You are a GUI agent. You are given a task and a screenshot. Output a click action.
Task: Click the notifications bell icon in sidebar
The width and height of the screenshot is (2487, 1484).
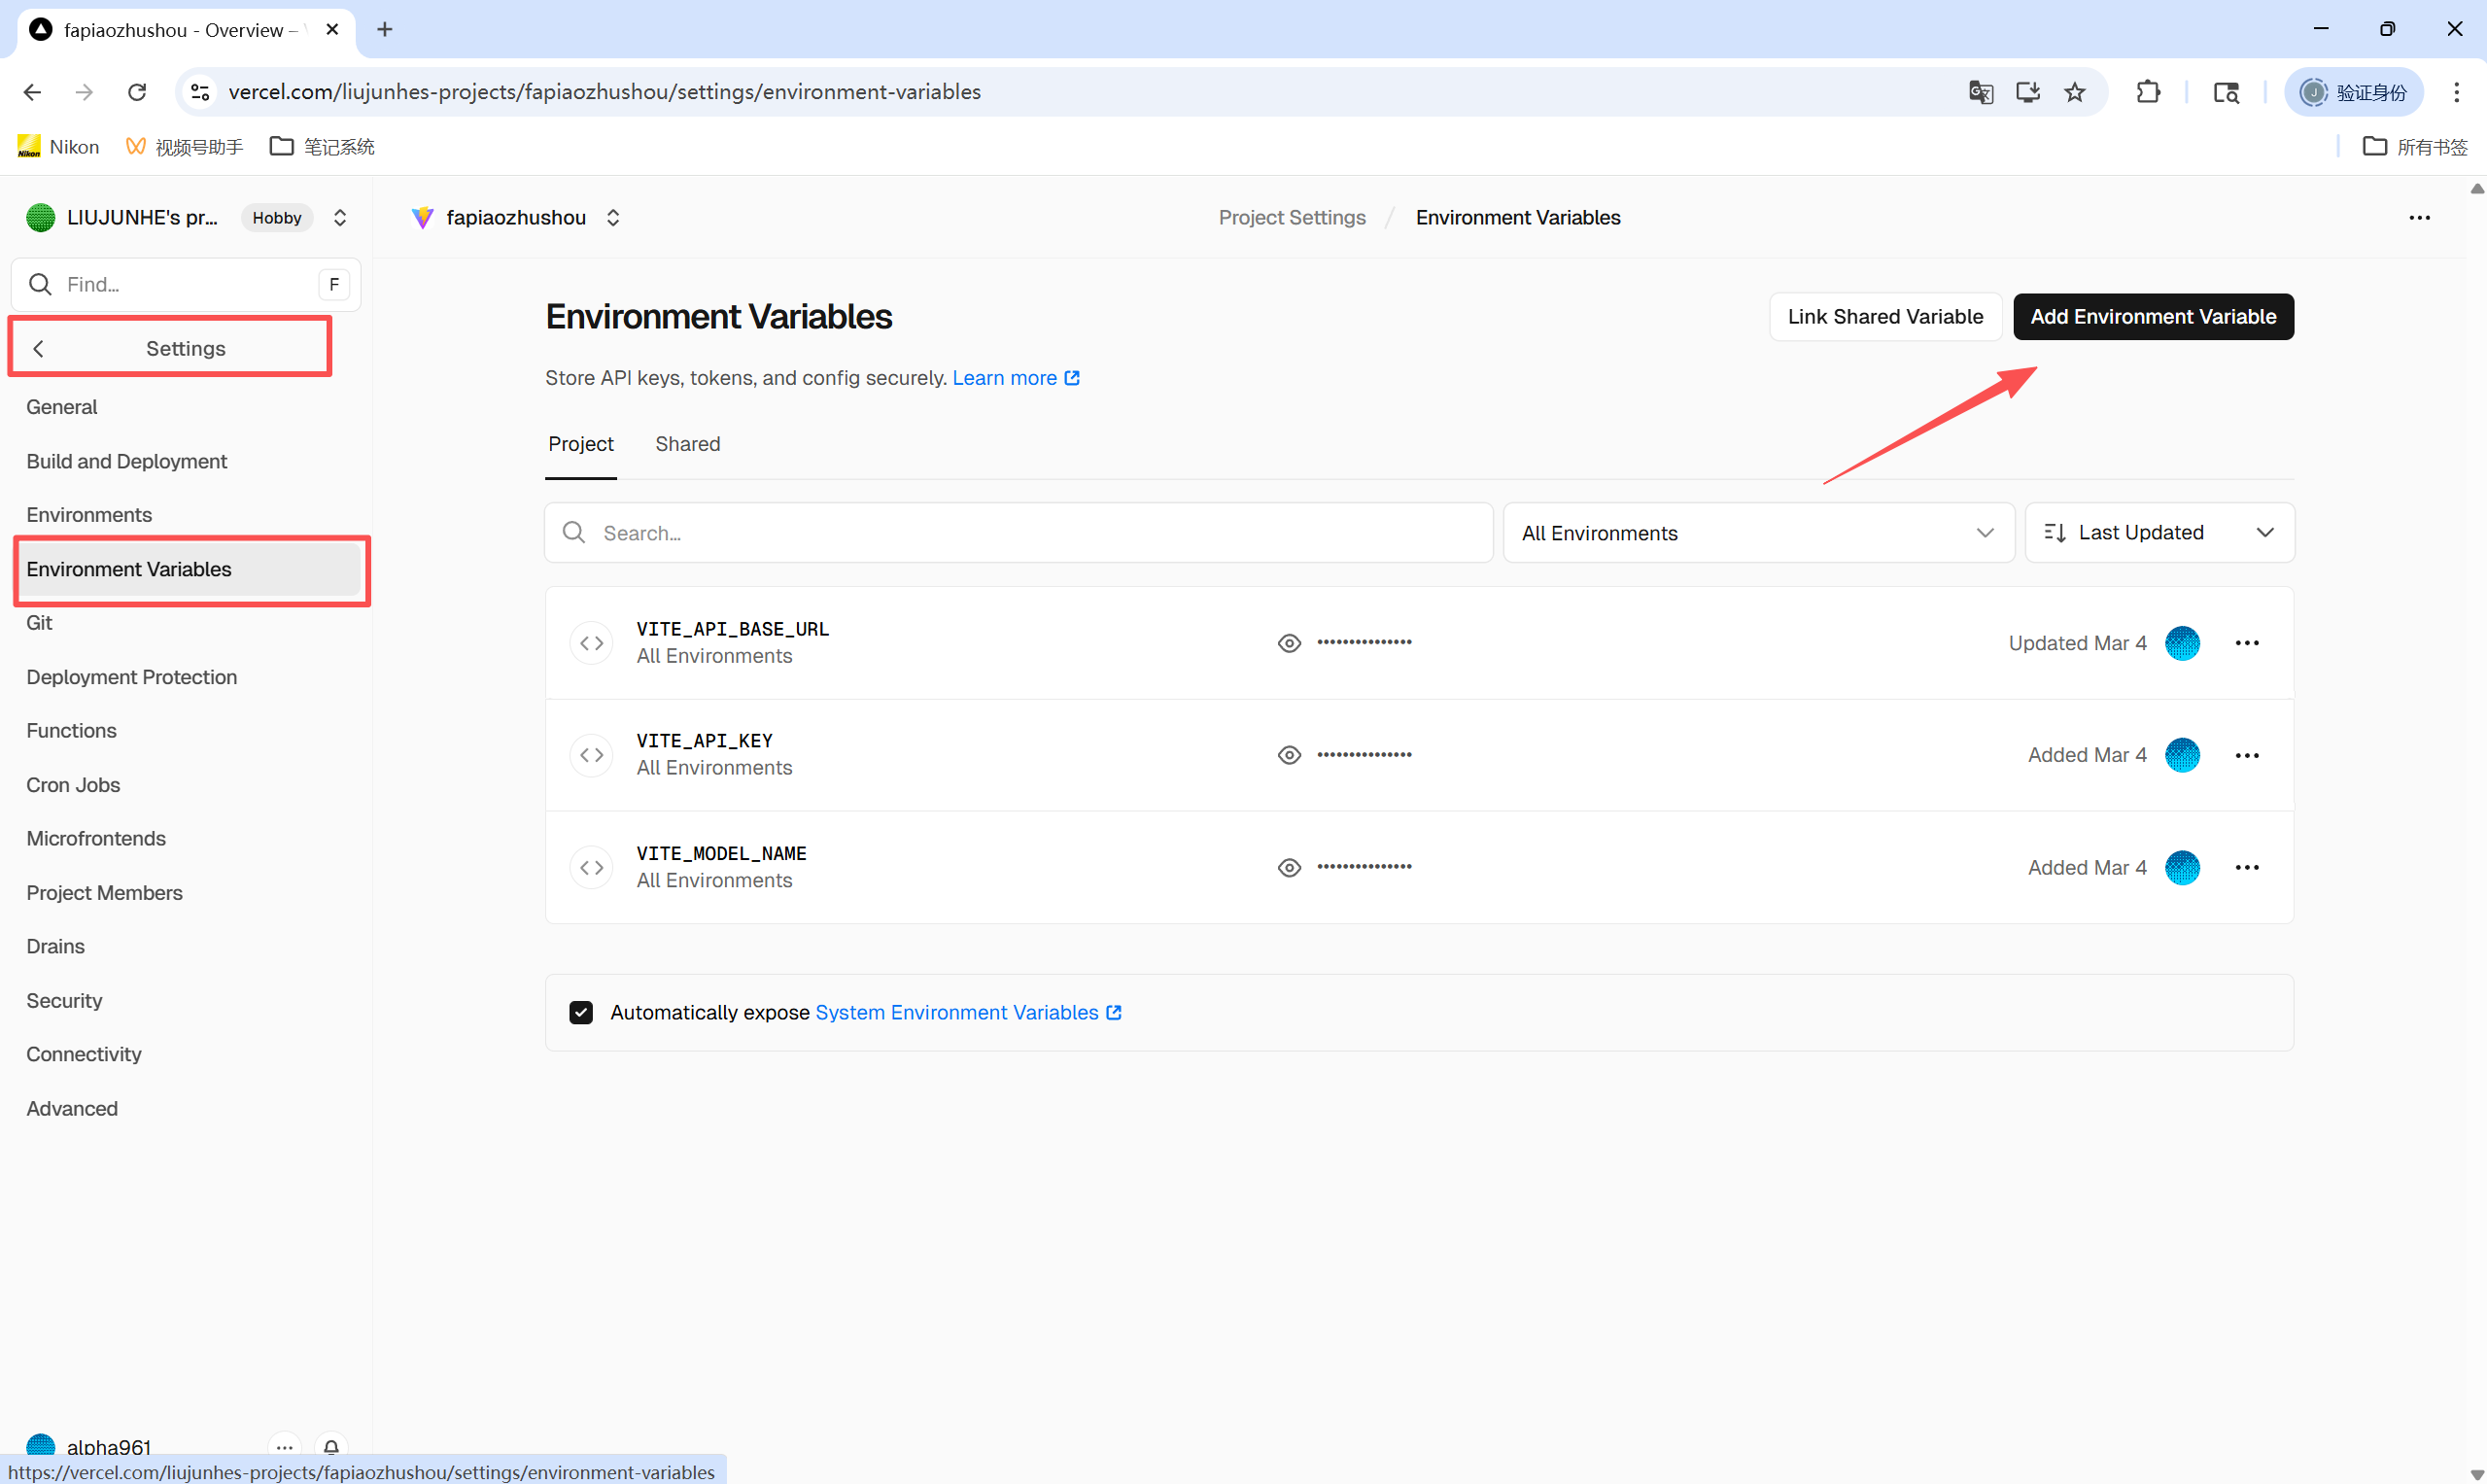click(331, 1446)
